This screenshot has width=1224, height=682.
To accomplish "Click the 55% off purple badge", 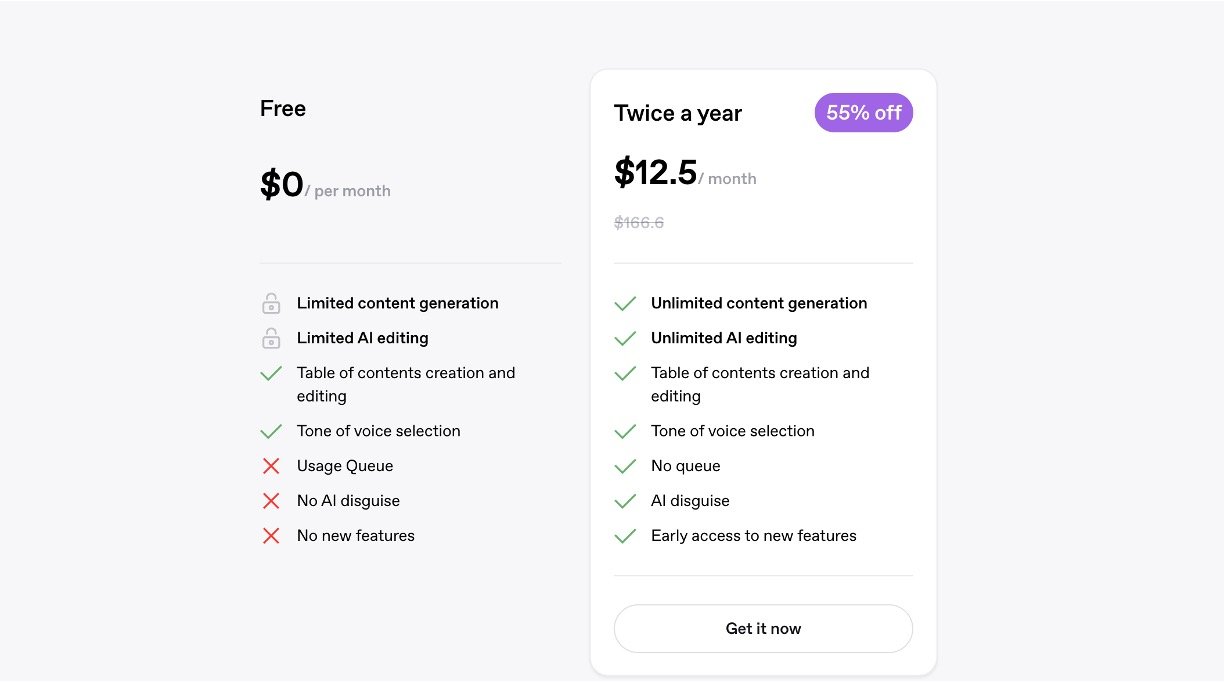I will (x=864, y=113).
